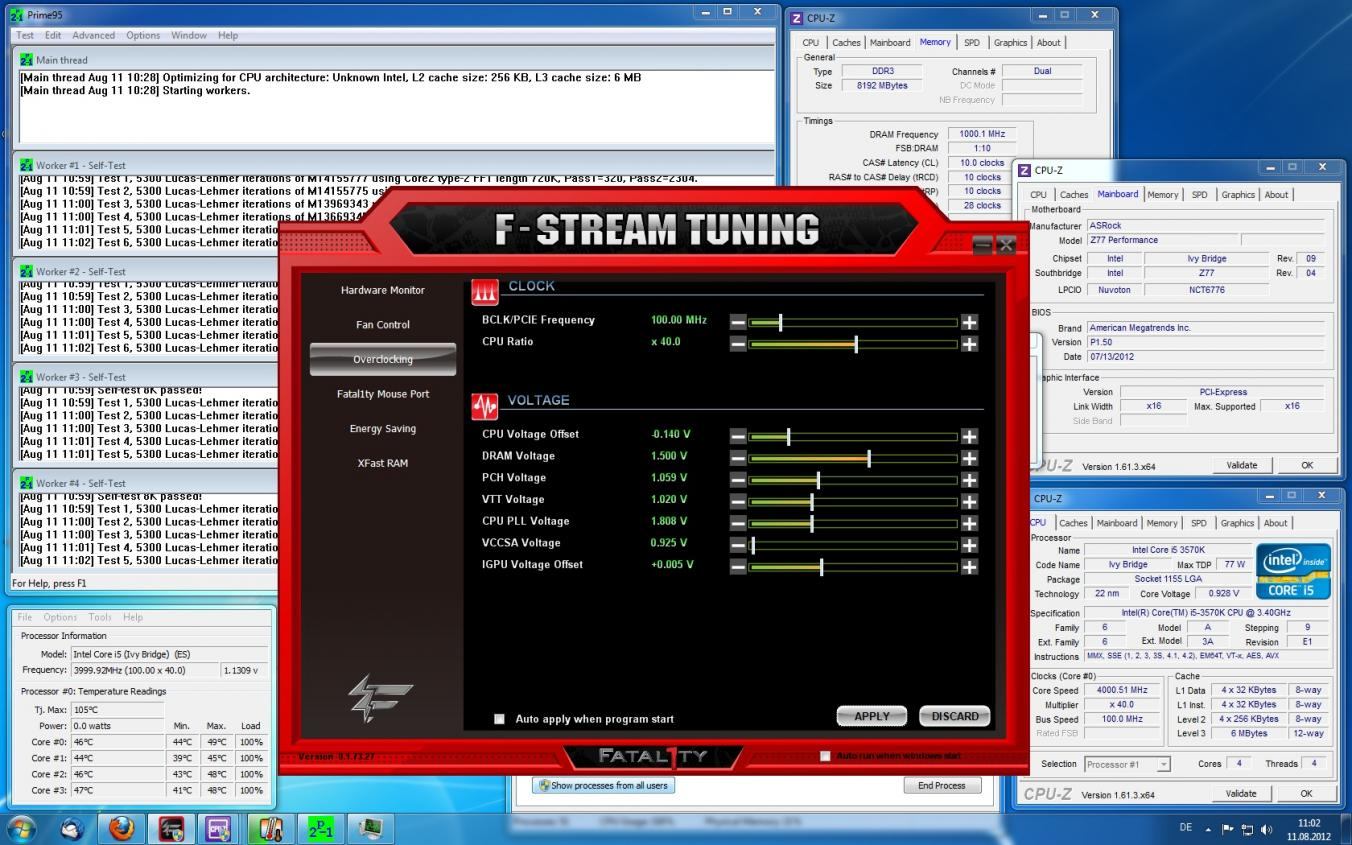The height and width of the screenshot is (845, 1352).
Task: Select Overclocking section in F-Stream
Action: (x=383, y=359)
